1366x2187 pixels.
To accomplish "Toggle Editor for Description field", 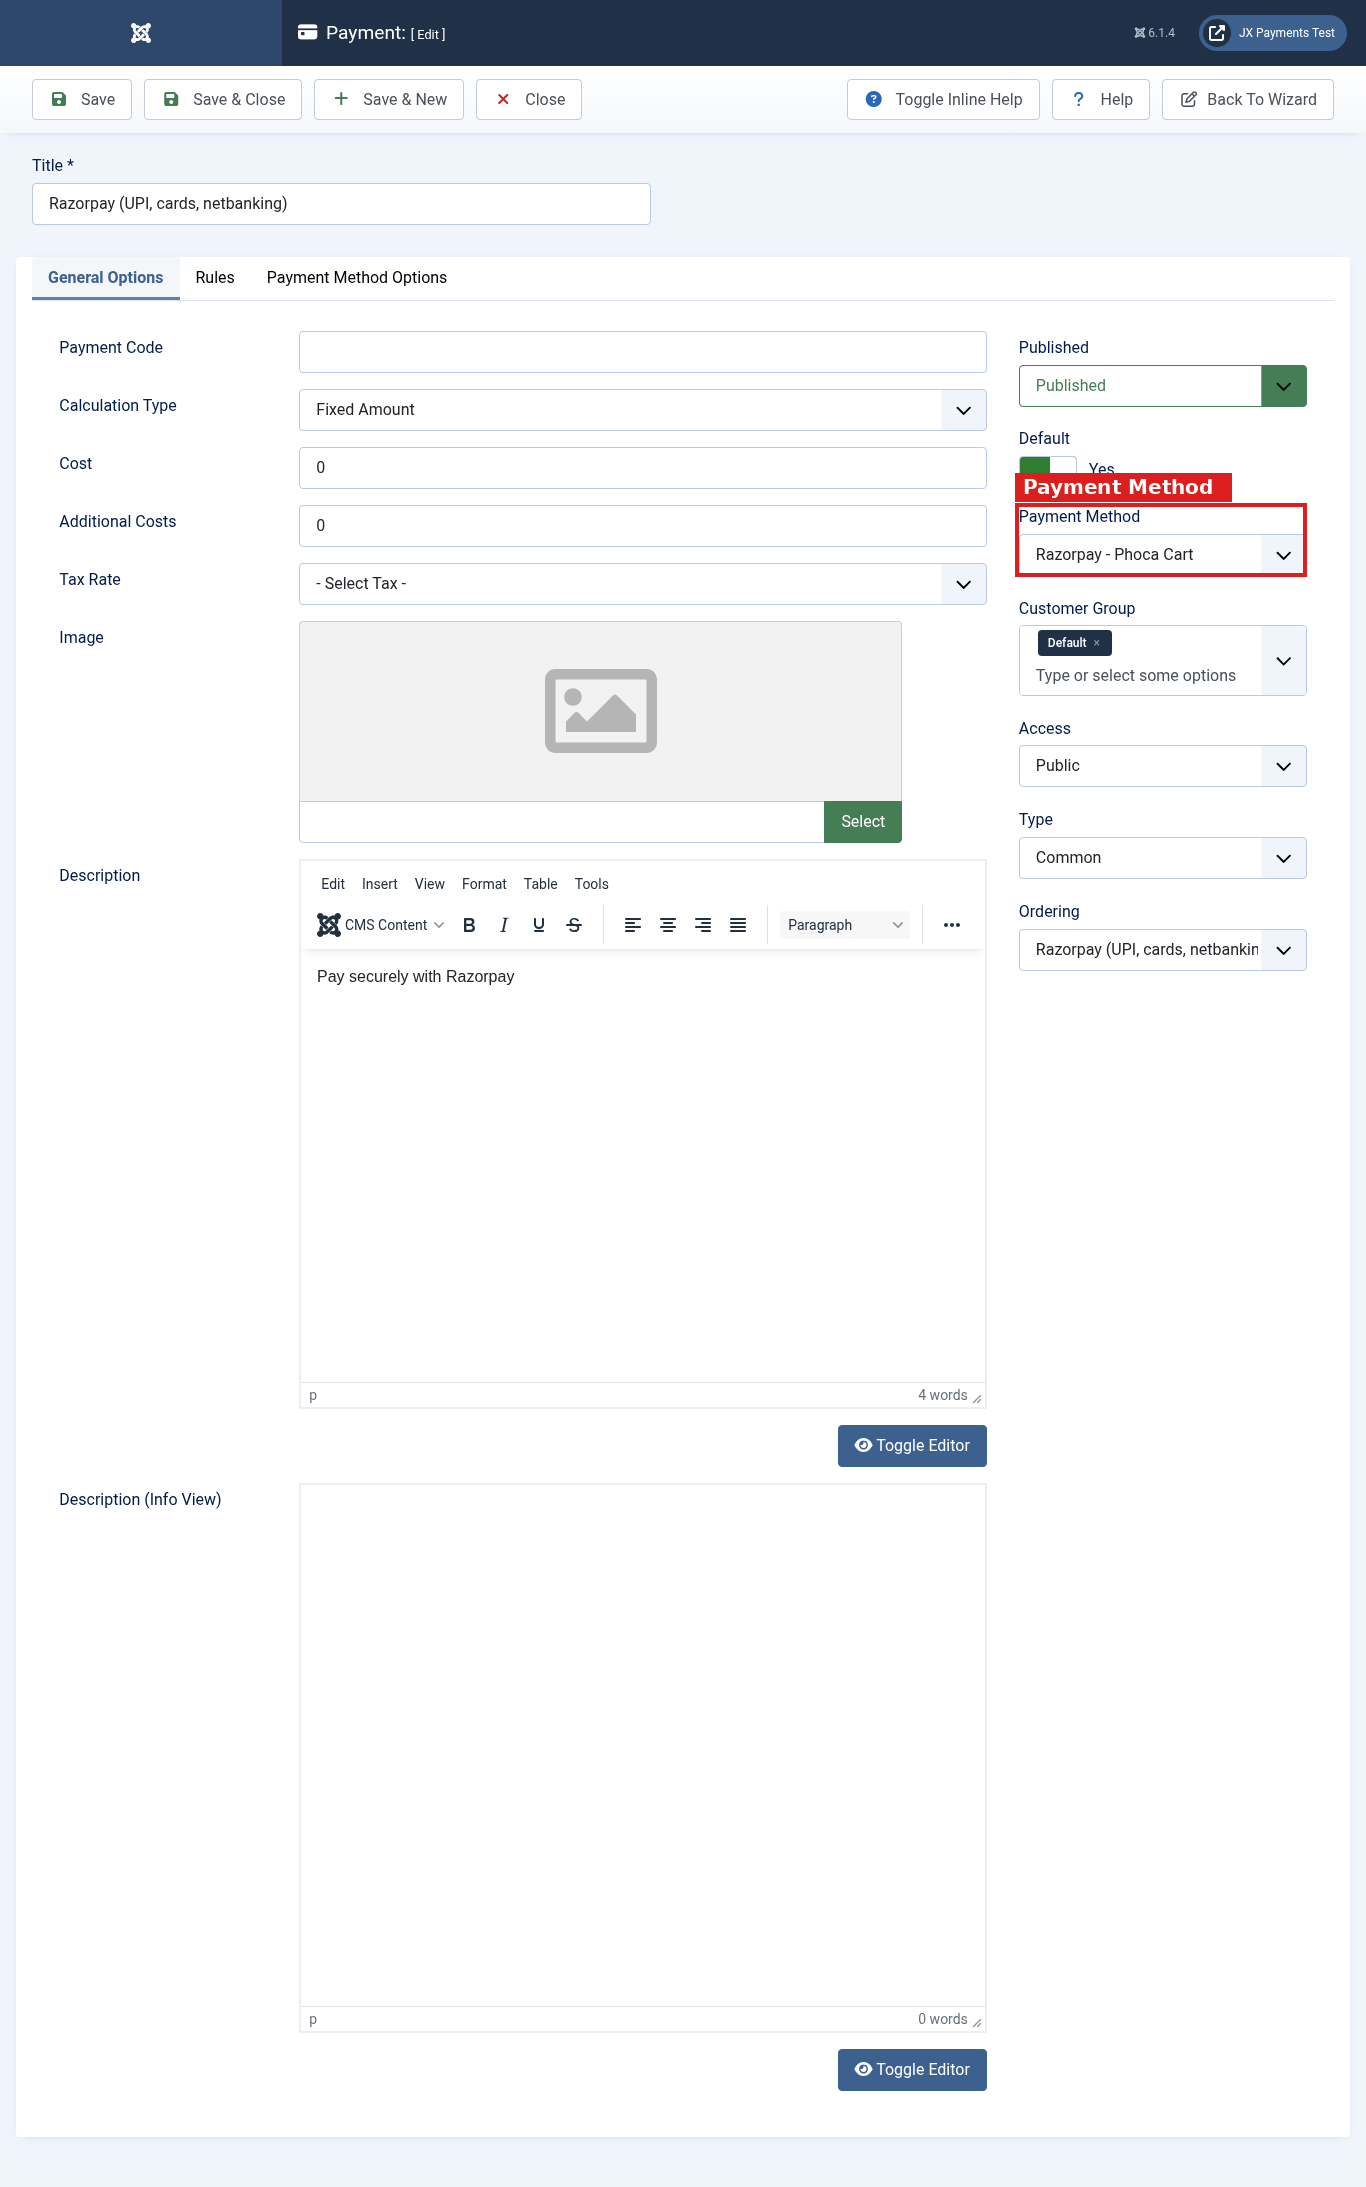I will click(x=912, y=1446).
